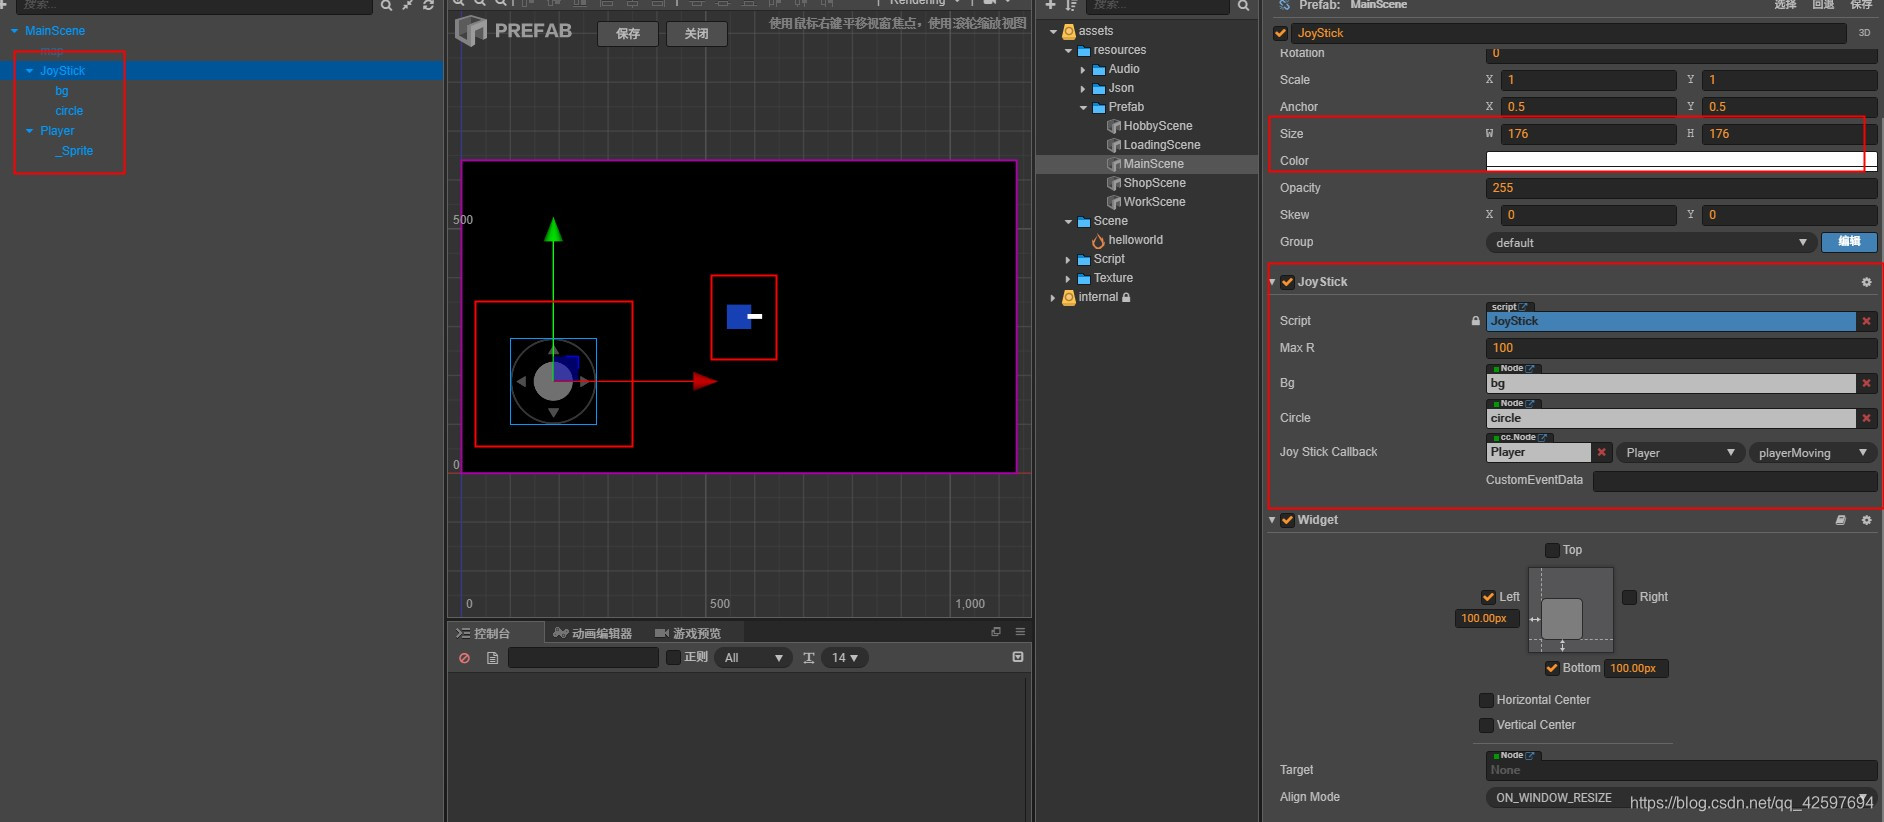Click the helloworld scene fire icon

tap(1098, 240)
